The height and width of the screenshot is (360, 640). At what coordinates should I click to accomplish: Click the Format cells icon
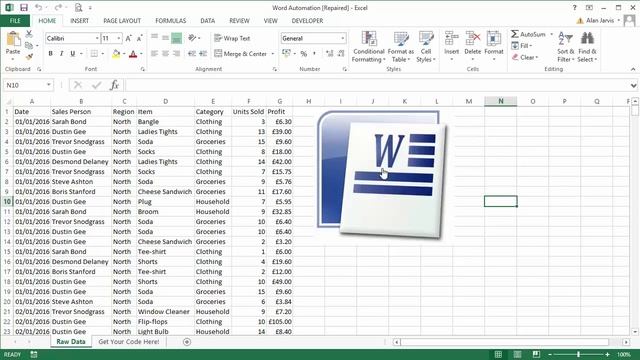[494, 39]
